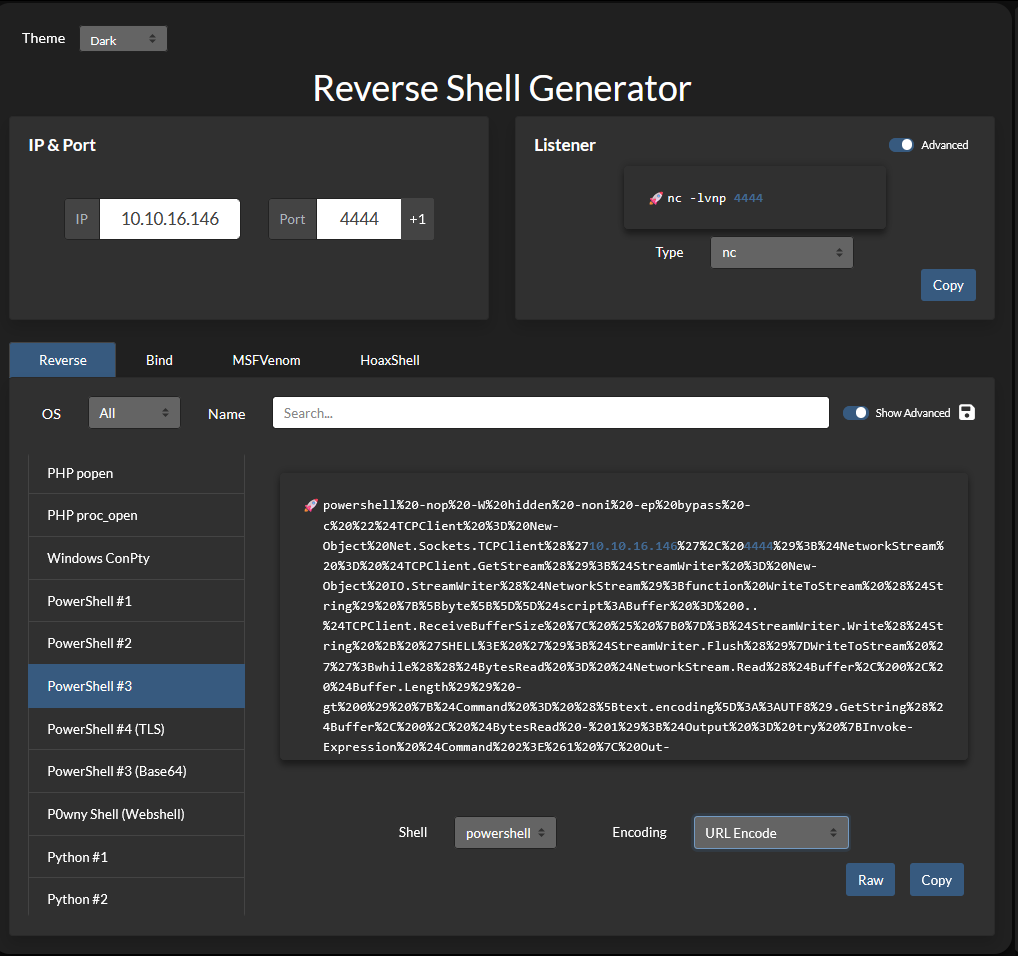Switch to the MSFVenom tab

pos(266,360)
